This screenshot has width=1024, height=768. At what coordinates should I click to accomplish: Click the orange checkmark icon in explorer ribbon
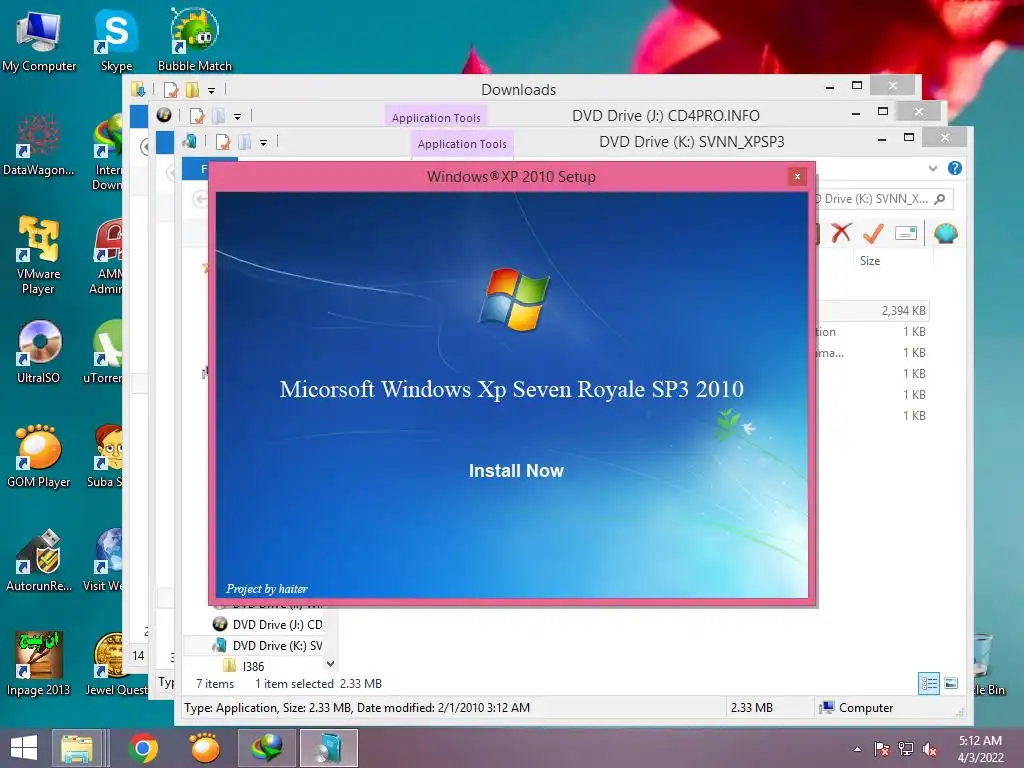point(873,232)
